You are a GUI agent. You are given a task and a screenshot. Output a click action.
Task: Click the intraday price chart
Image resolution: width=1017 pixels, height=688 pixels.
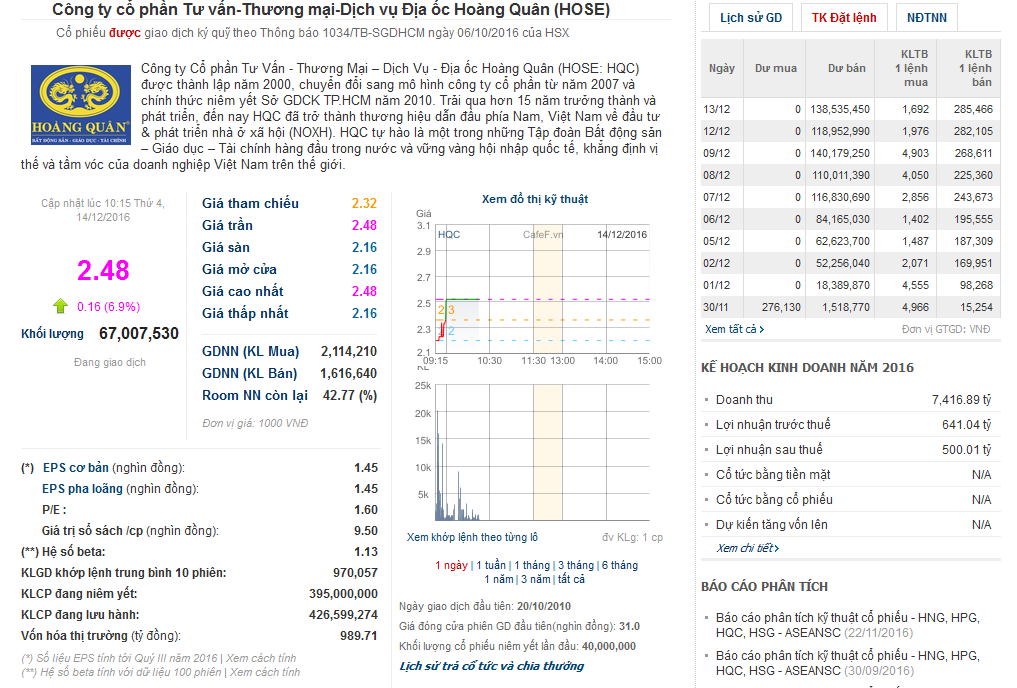click(x=542, y=289)
